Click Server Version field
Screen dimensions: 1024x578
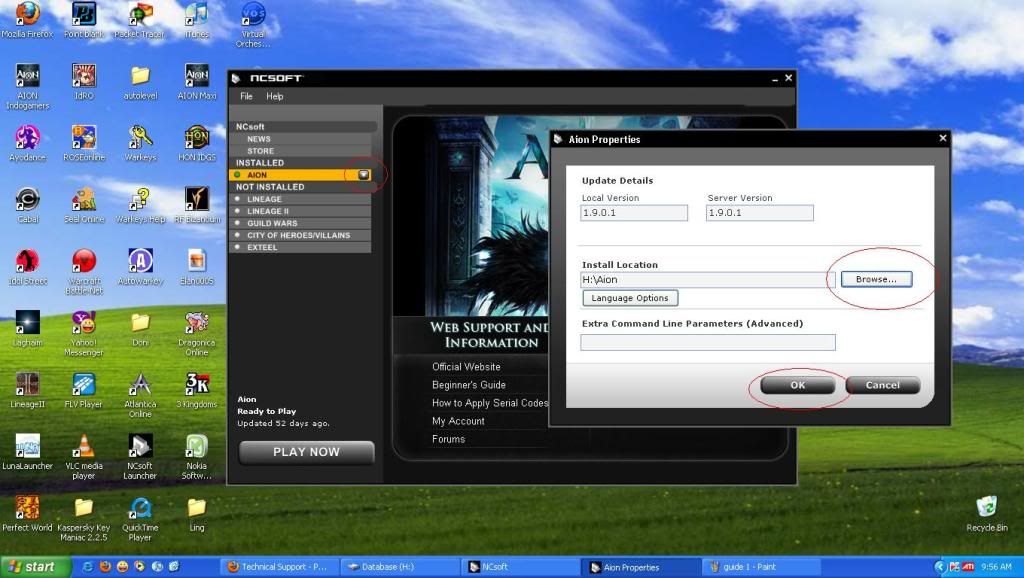[760, 213]
